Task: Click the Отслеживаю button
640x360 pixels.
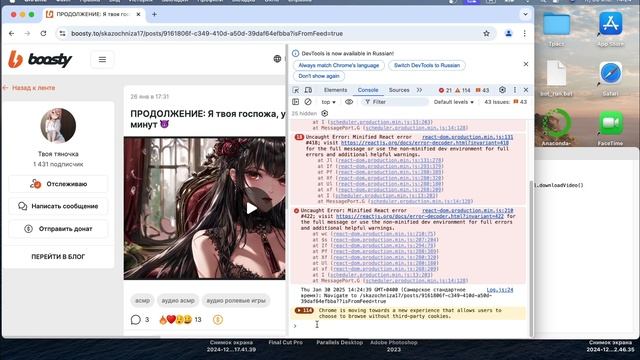Action: click(x=58, y=184)
